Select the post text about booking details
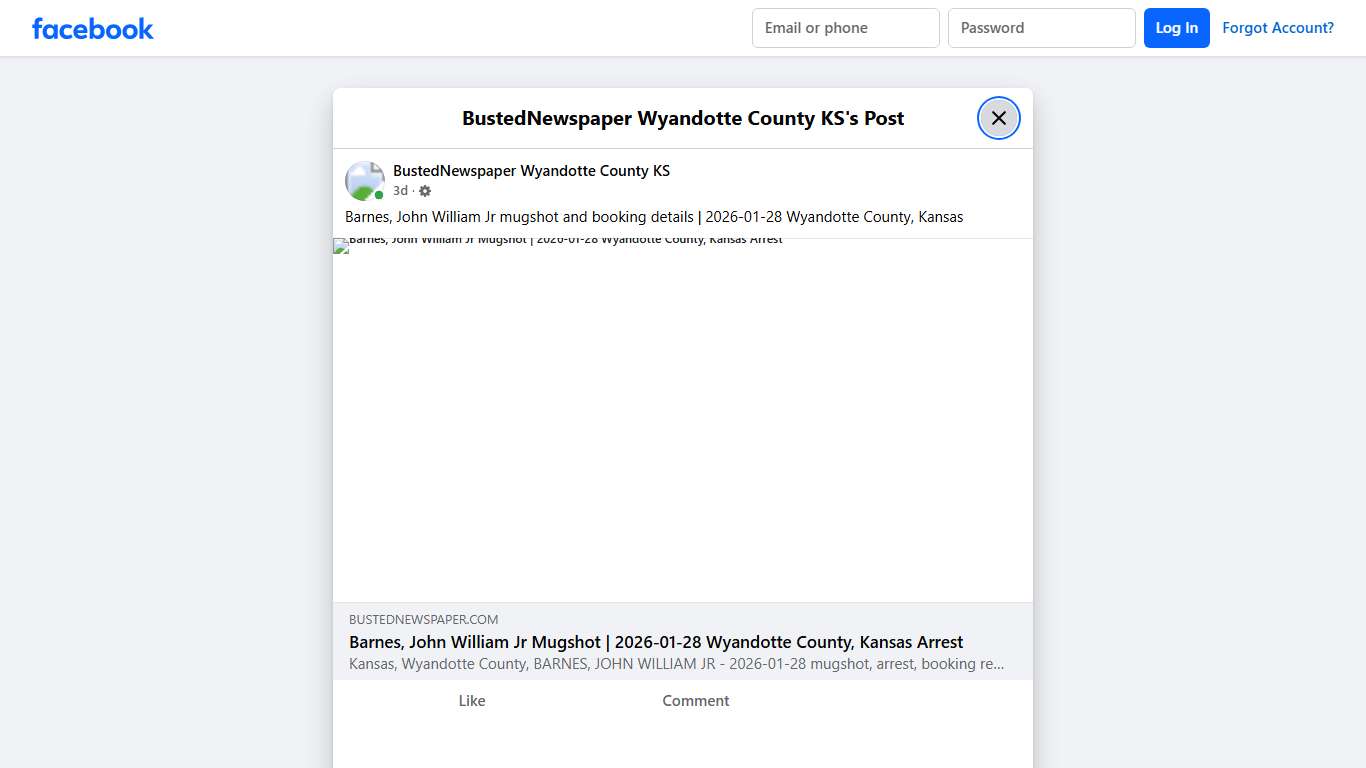This screenshot has width=1366, height=768. (654, 216)
